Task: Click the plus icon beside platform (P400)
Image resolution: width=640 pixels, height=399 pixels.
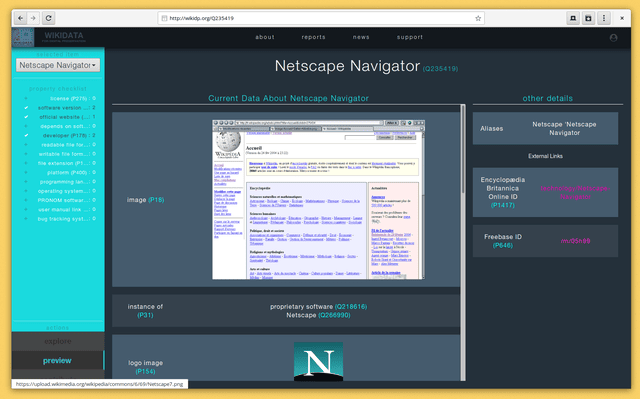Action: click(x=26, y=173)
